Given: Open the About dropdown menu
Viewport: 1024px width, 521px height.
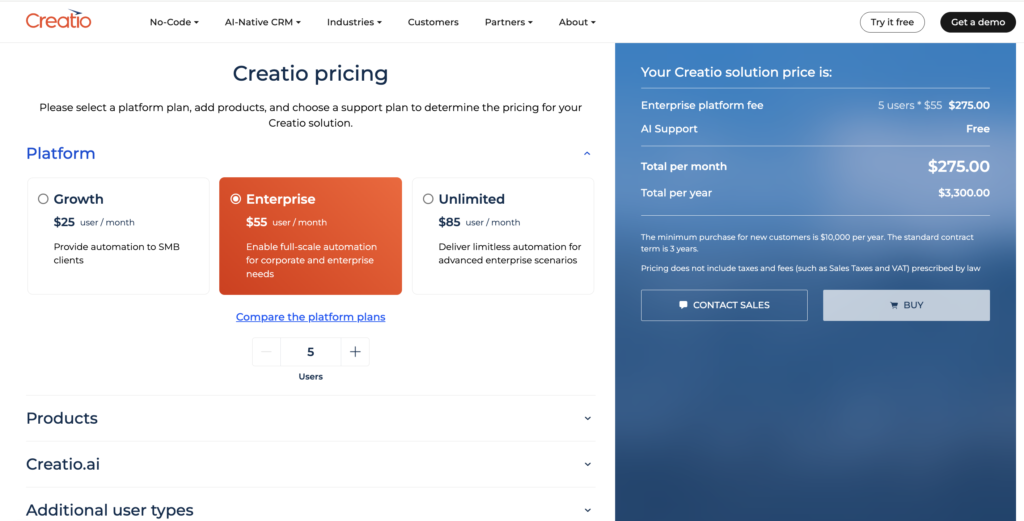Looking at the screenshot, I should (577, 22).
